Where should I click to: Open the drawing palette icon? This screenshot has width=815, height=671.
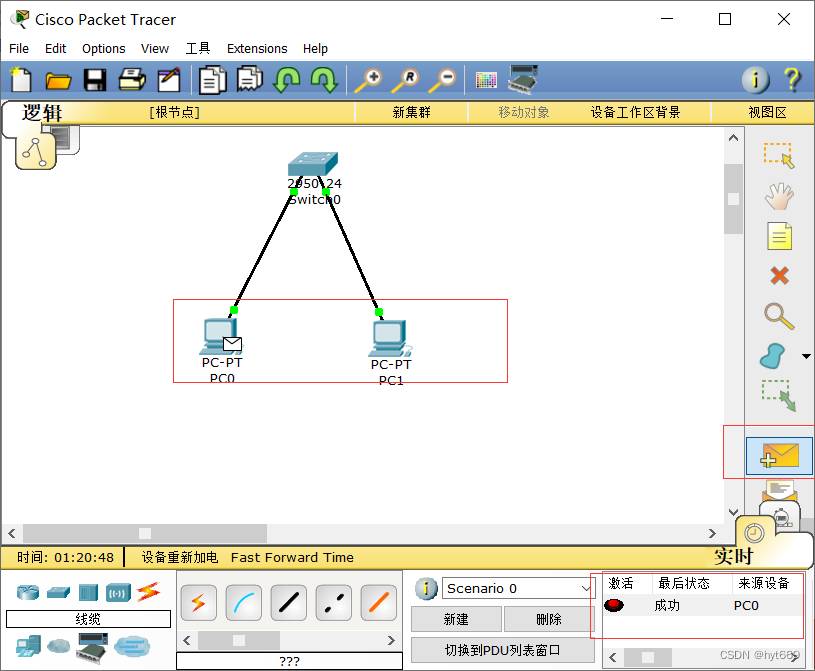pyautogui.click(x=486, y=80)
